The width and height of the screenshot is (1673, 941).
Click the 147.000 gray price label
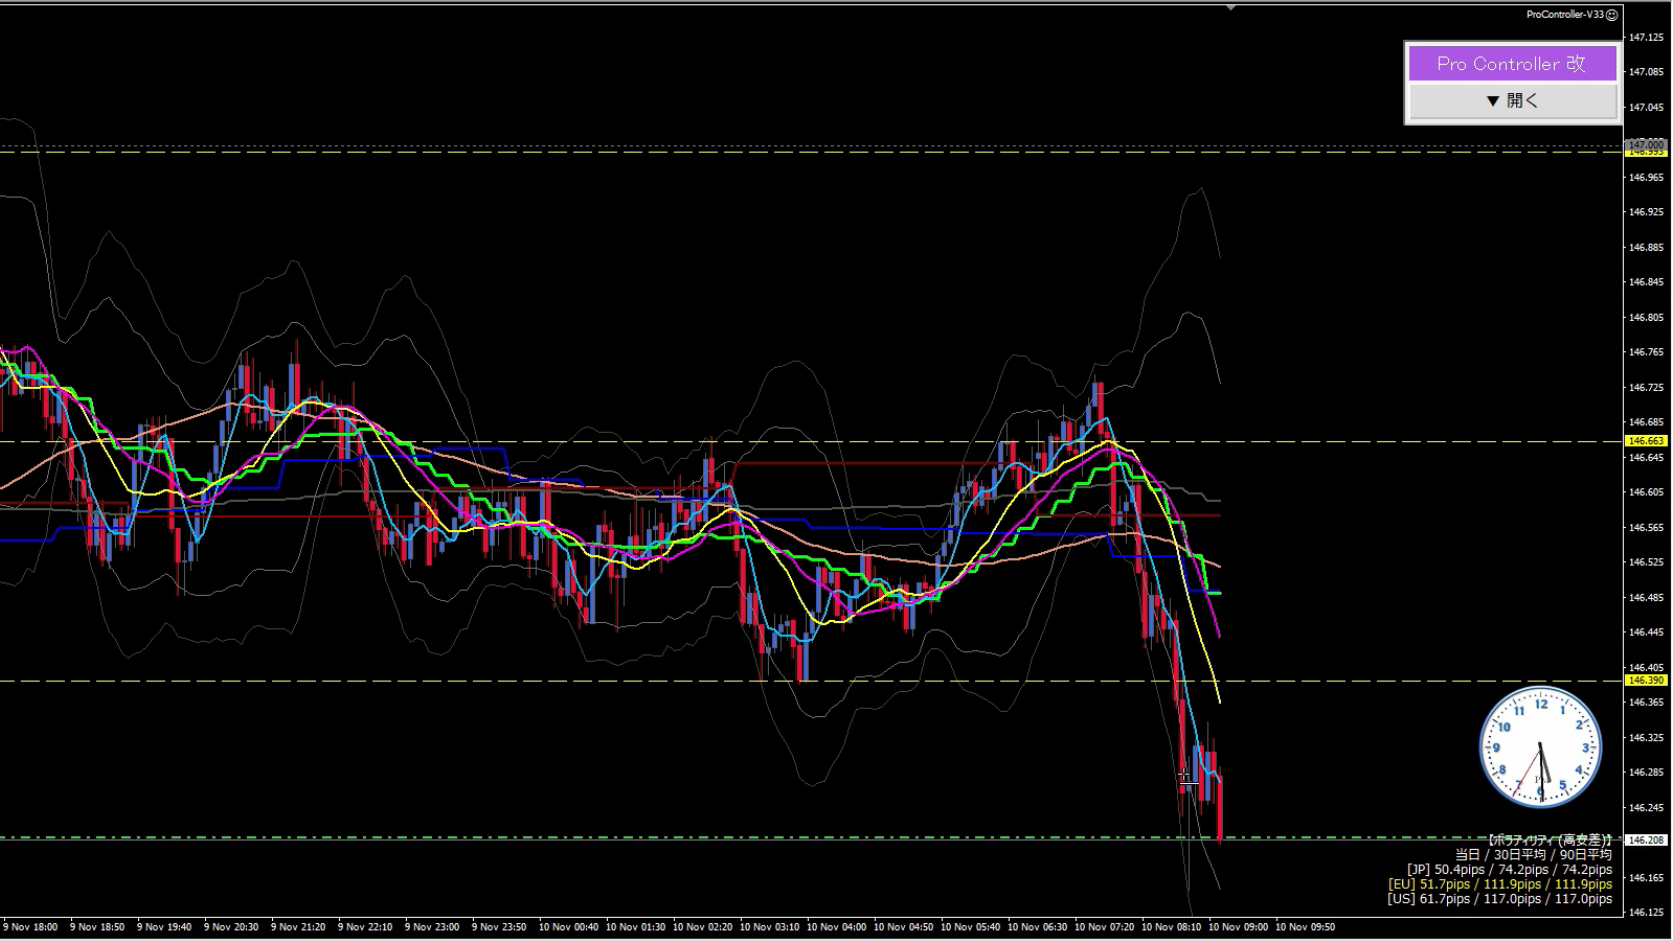(x=1646, y=145)
